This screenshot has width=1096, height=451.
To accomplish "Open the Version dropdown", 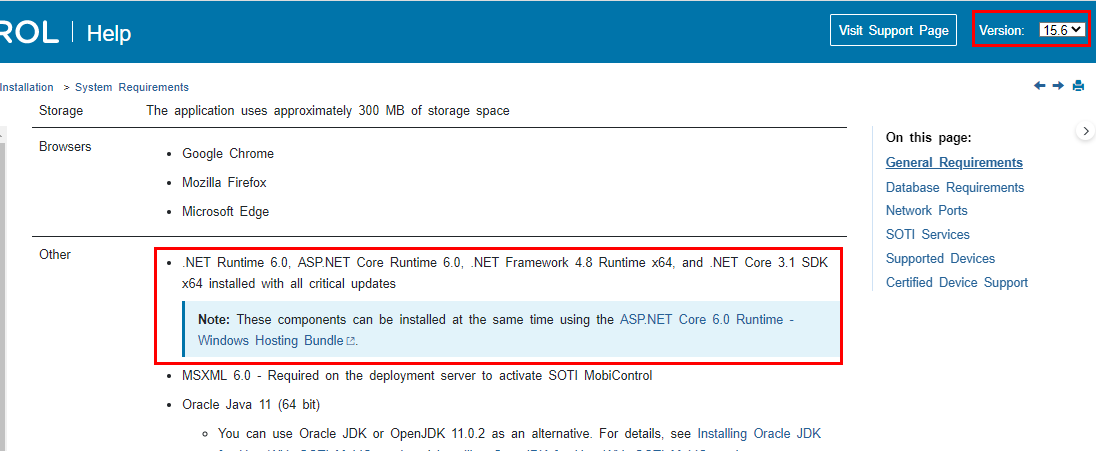I will click(x=1061, y=30).
